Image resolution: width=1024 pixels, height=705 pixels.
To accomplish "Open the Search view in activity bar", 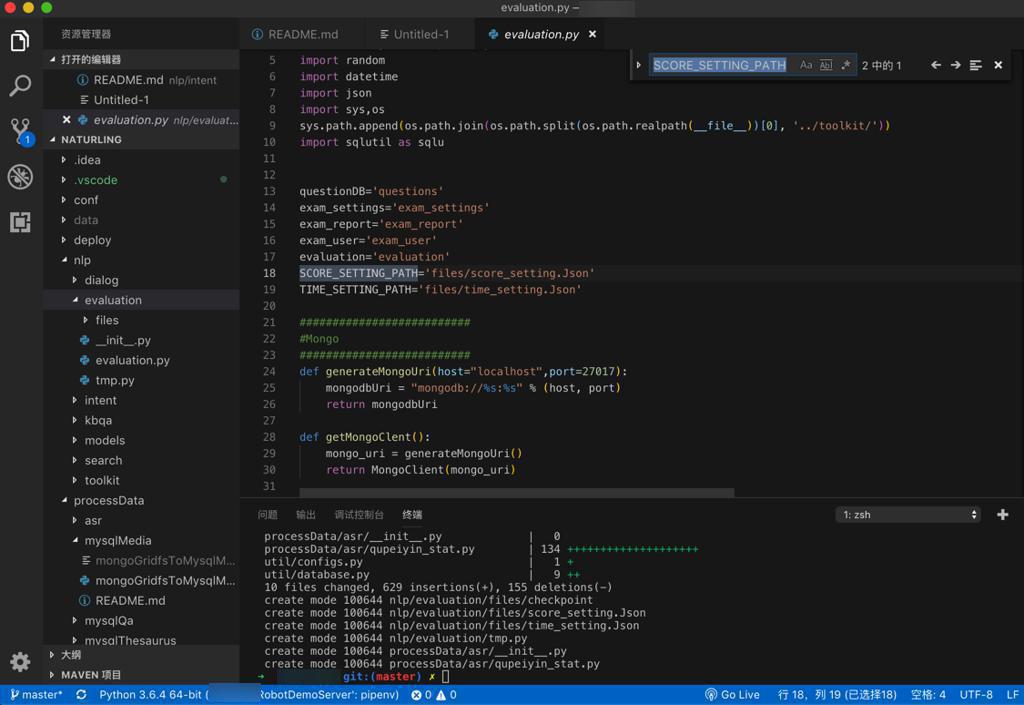I will tap(20, 86).
